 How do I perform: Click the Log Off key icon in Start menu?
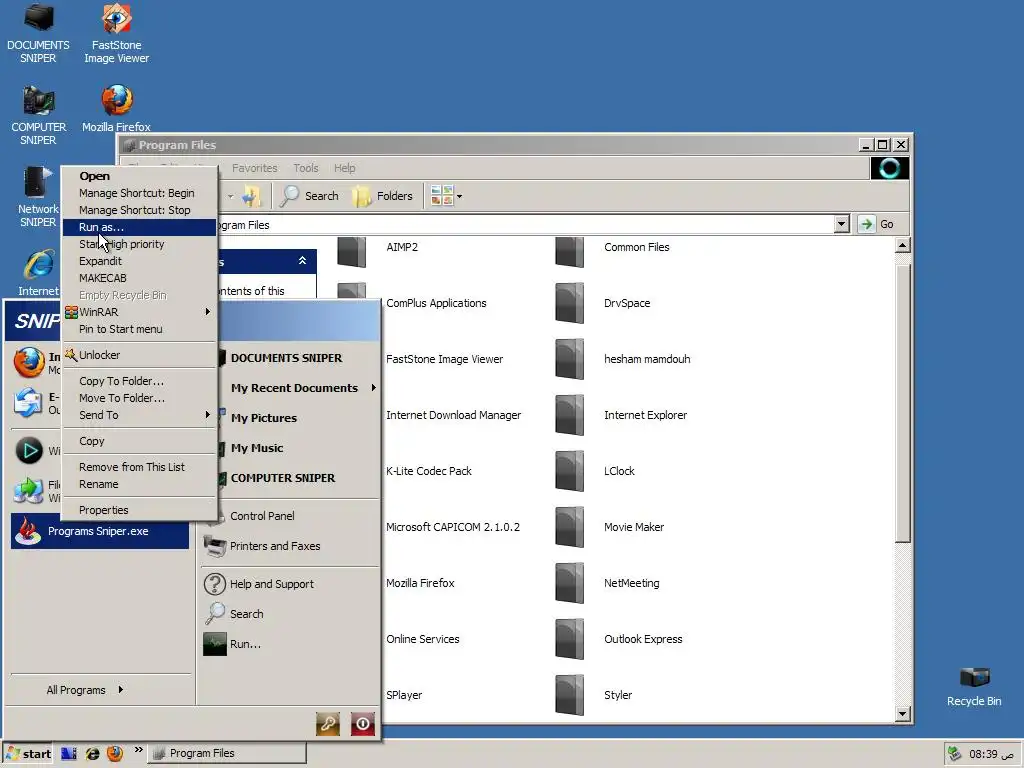pyautogui.click(x=328, y=724)
